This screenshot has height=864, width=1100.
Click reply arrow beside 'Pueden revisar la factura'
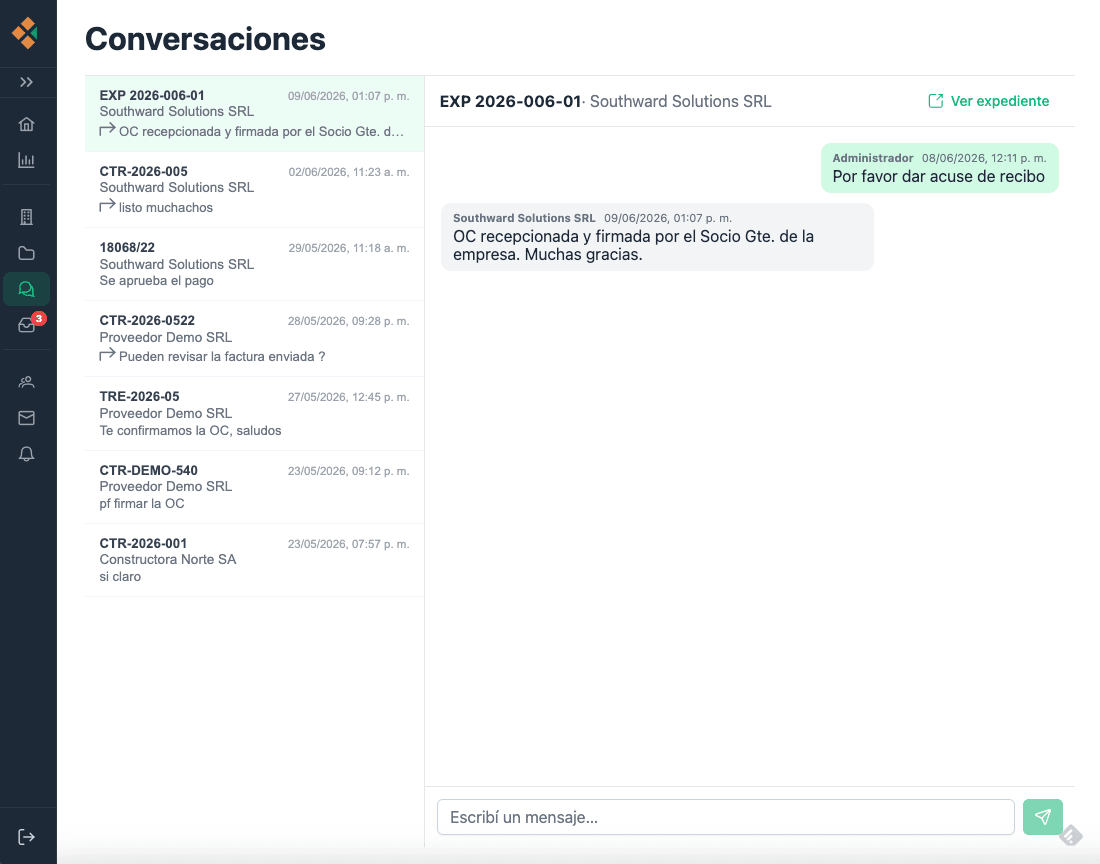pyautogui.click(x=107, y=355)
